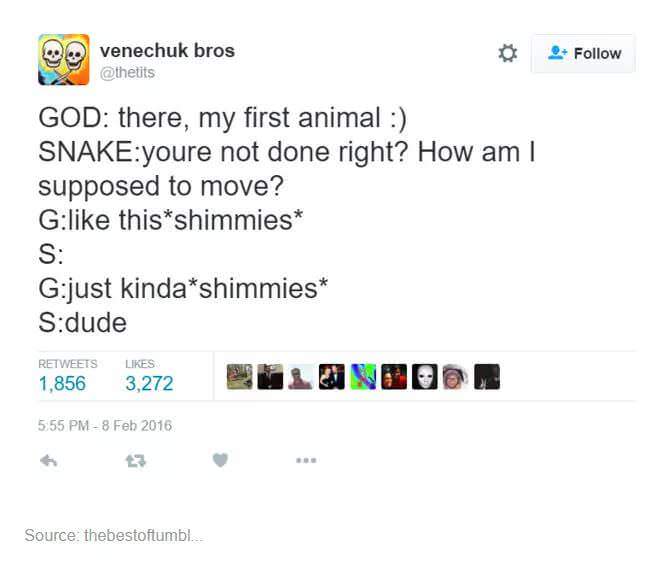
Task: Open the source link thebestoftumbl...
Action: point(113,535)
